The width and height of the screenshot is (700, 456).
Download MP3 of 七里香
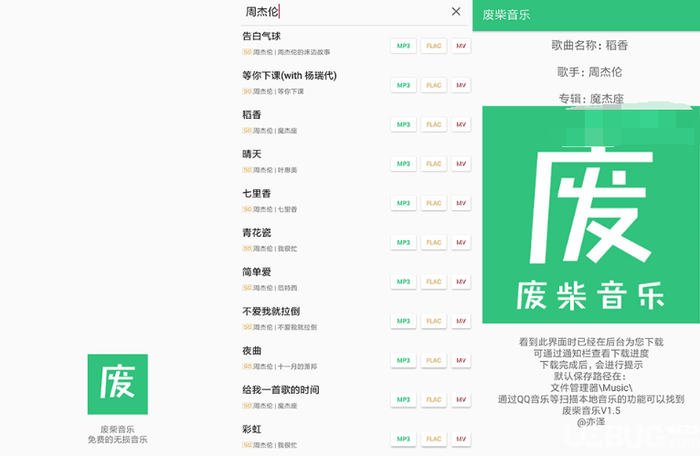coord(403,203)
